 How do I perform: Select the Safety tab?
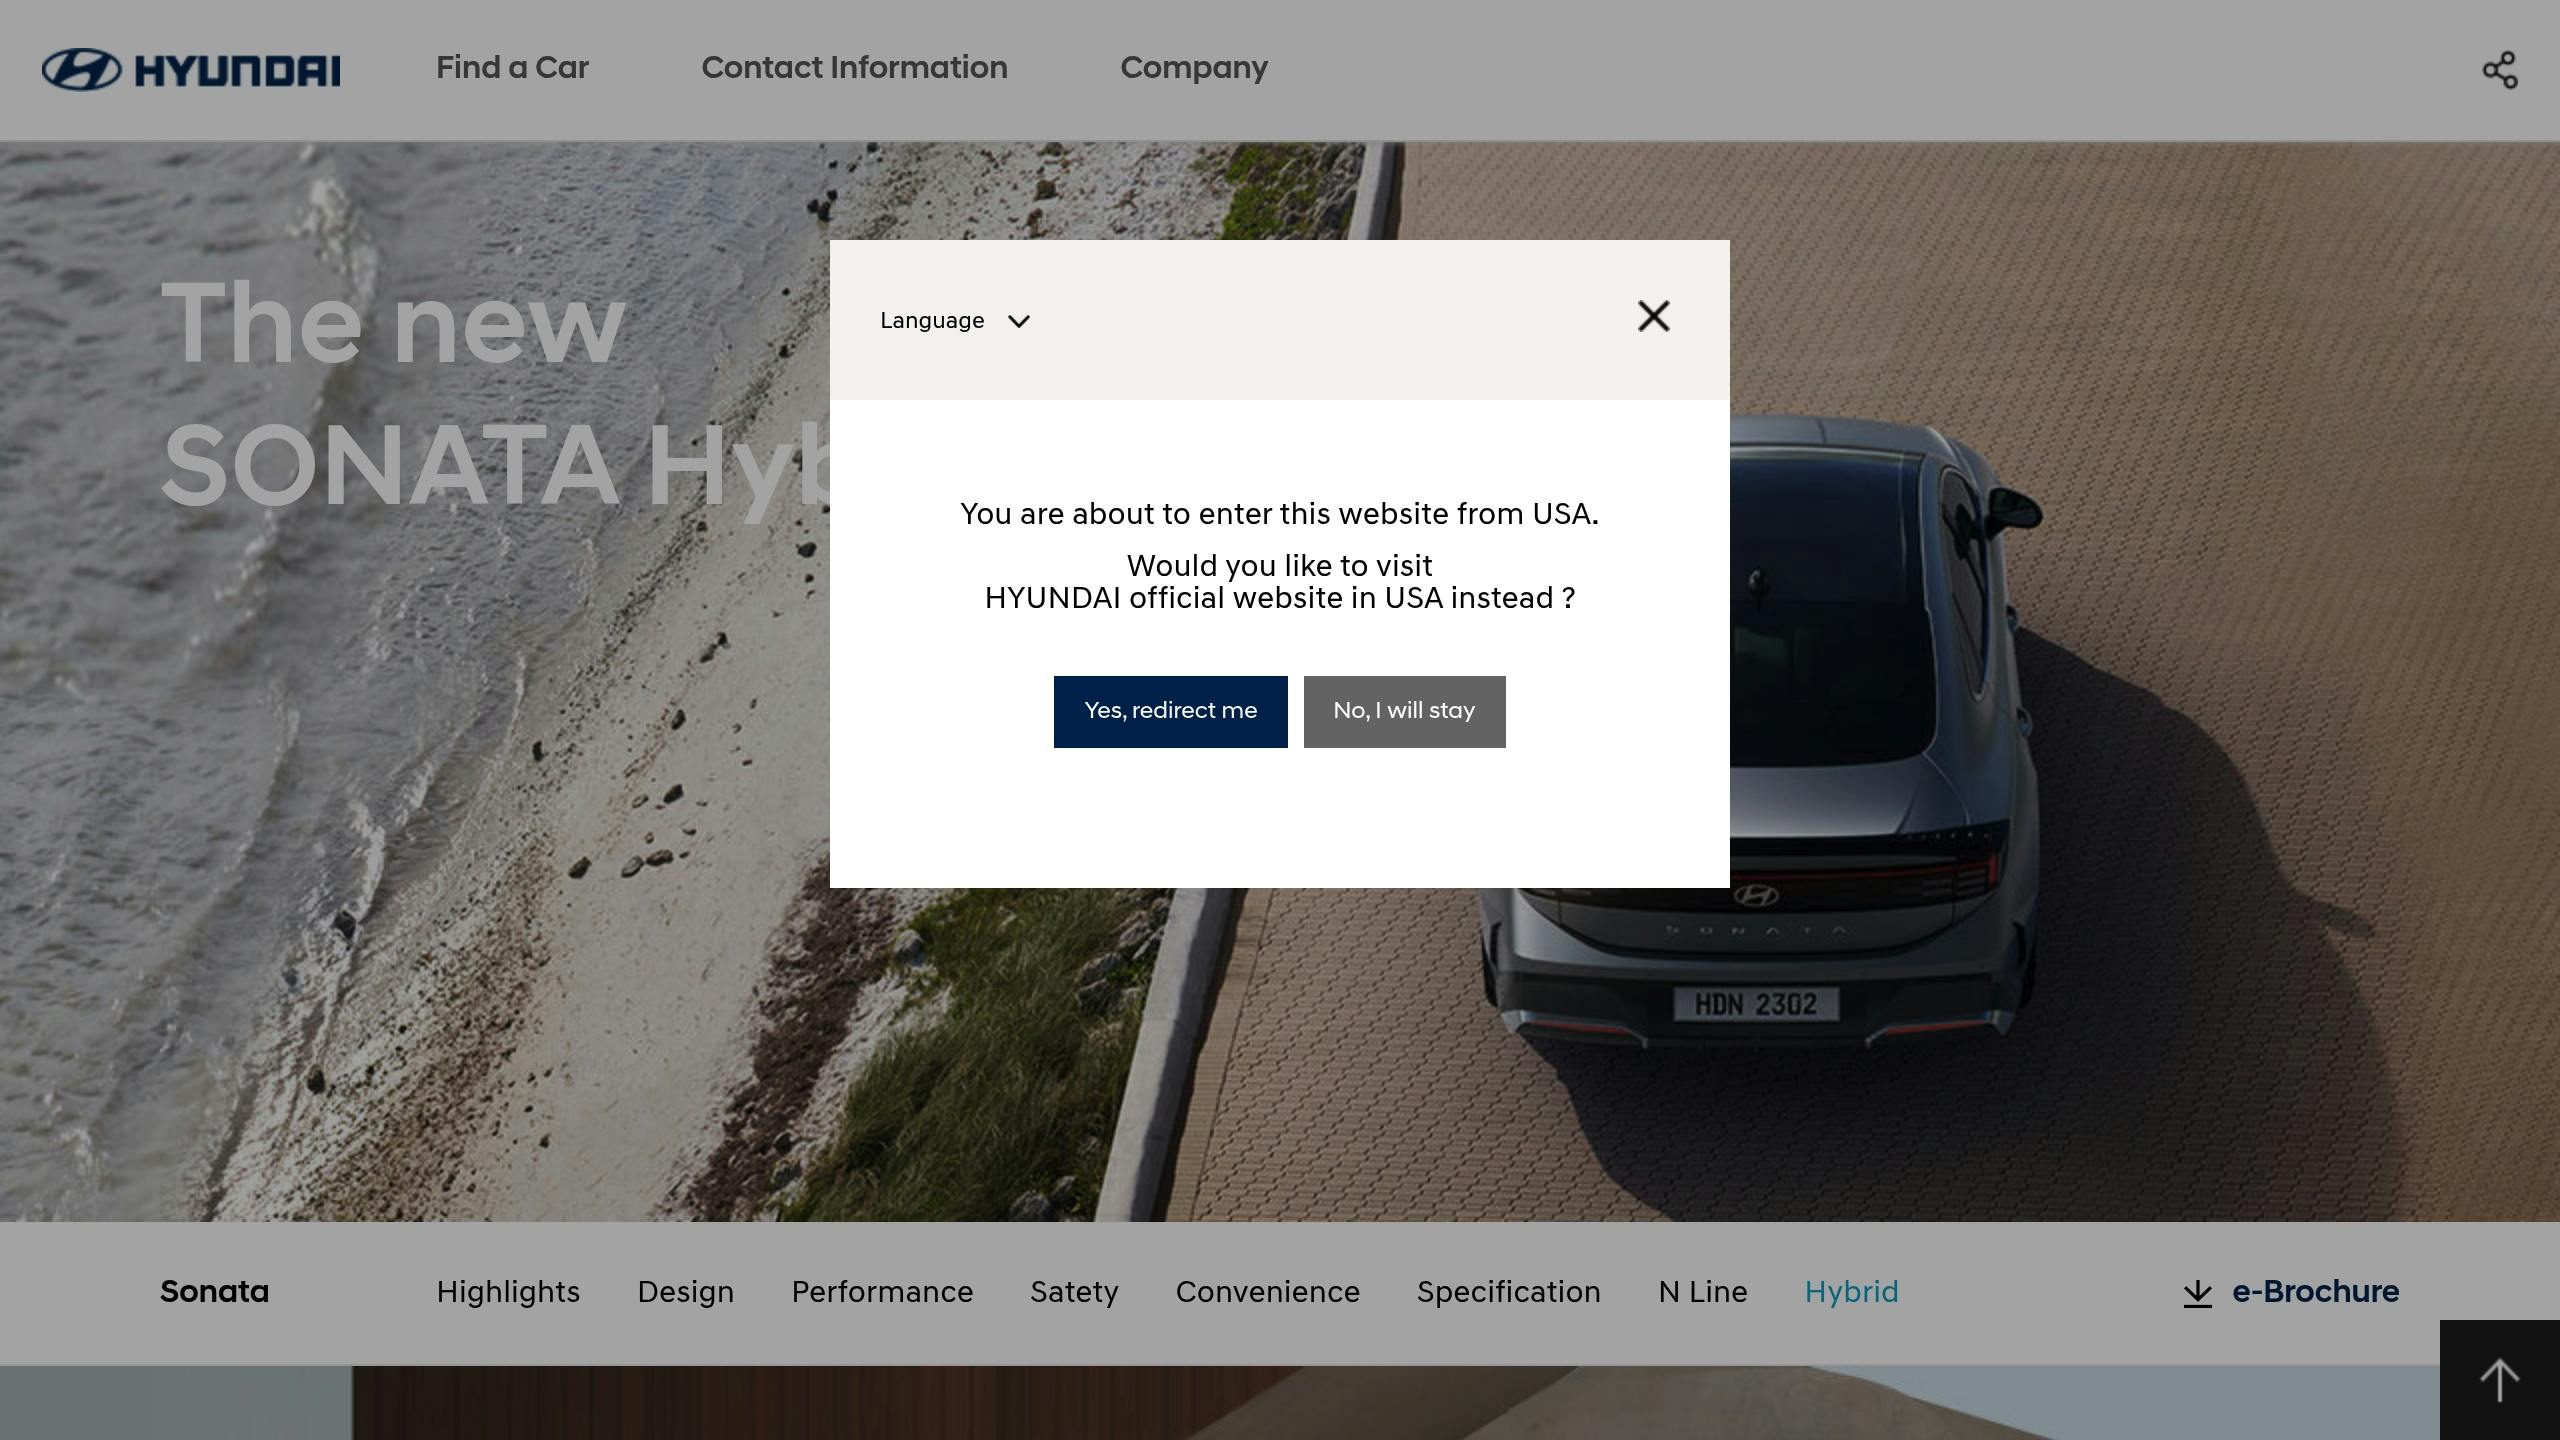pyautogui.click(x=1075, y=1292)
